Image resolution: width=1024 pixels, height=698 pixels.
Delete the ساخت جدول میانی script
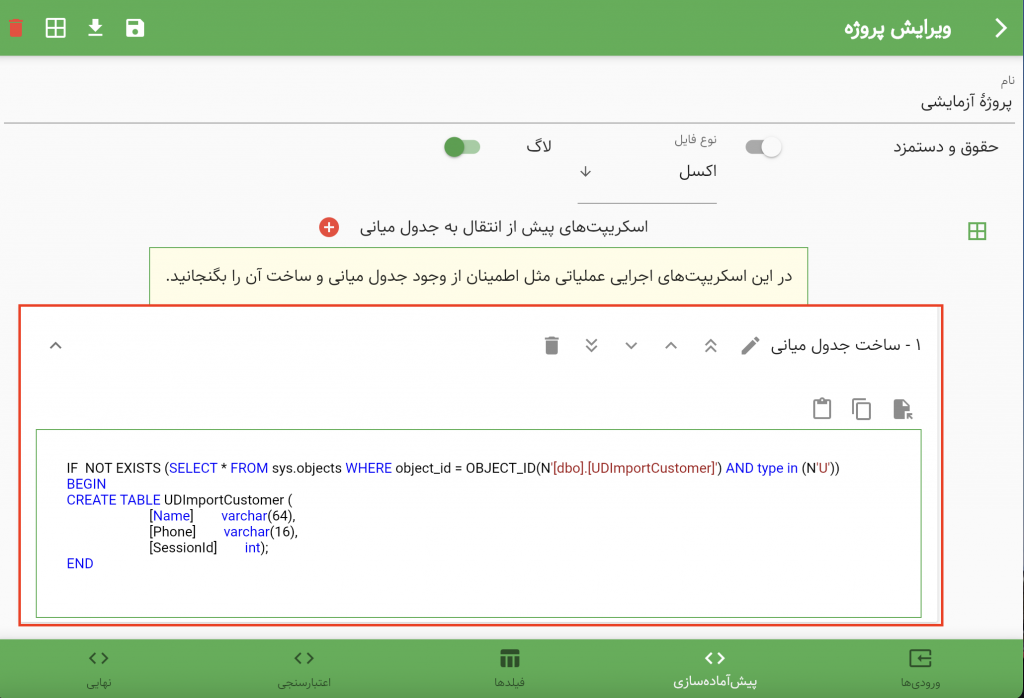[552, 345]
